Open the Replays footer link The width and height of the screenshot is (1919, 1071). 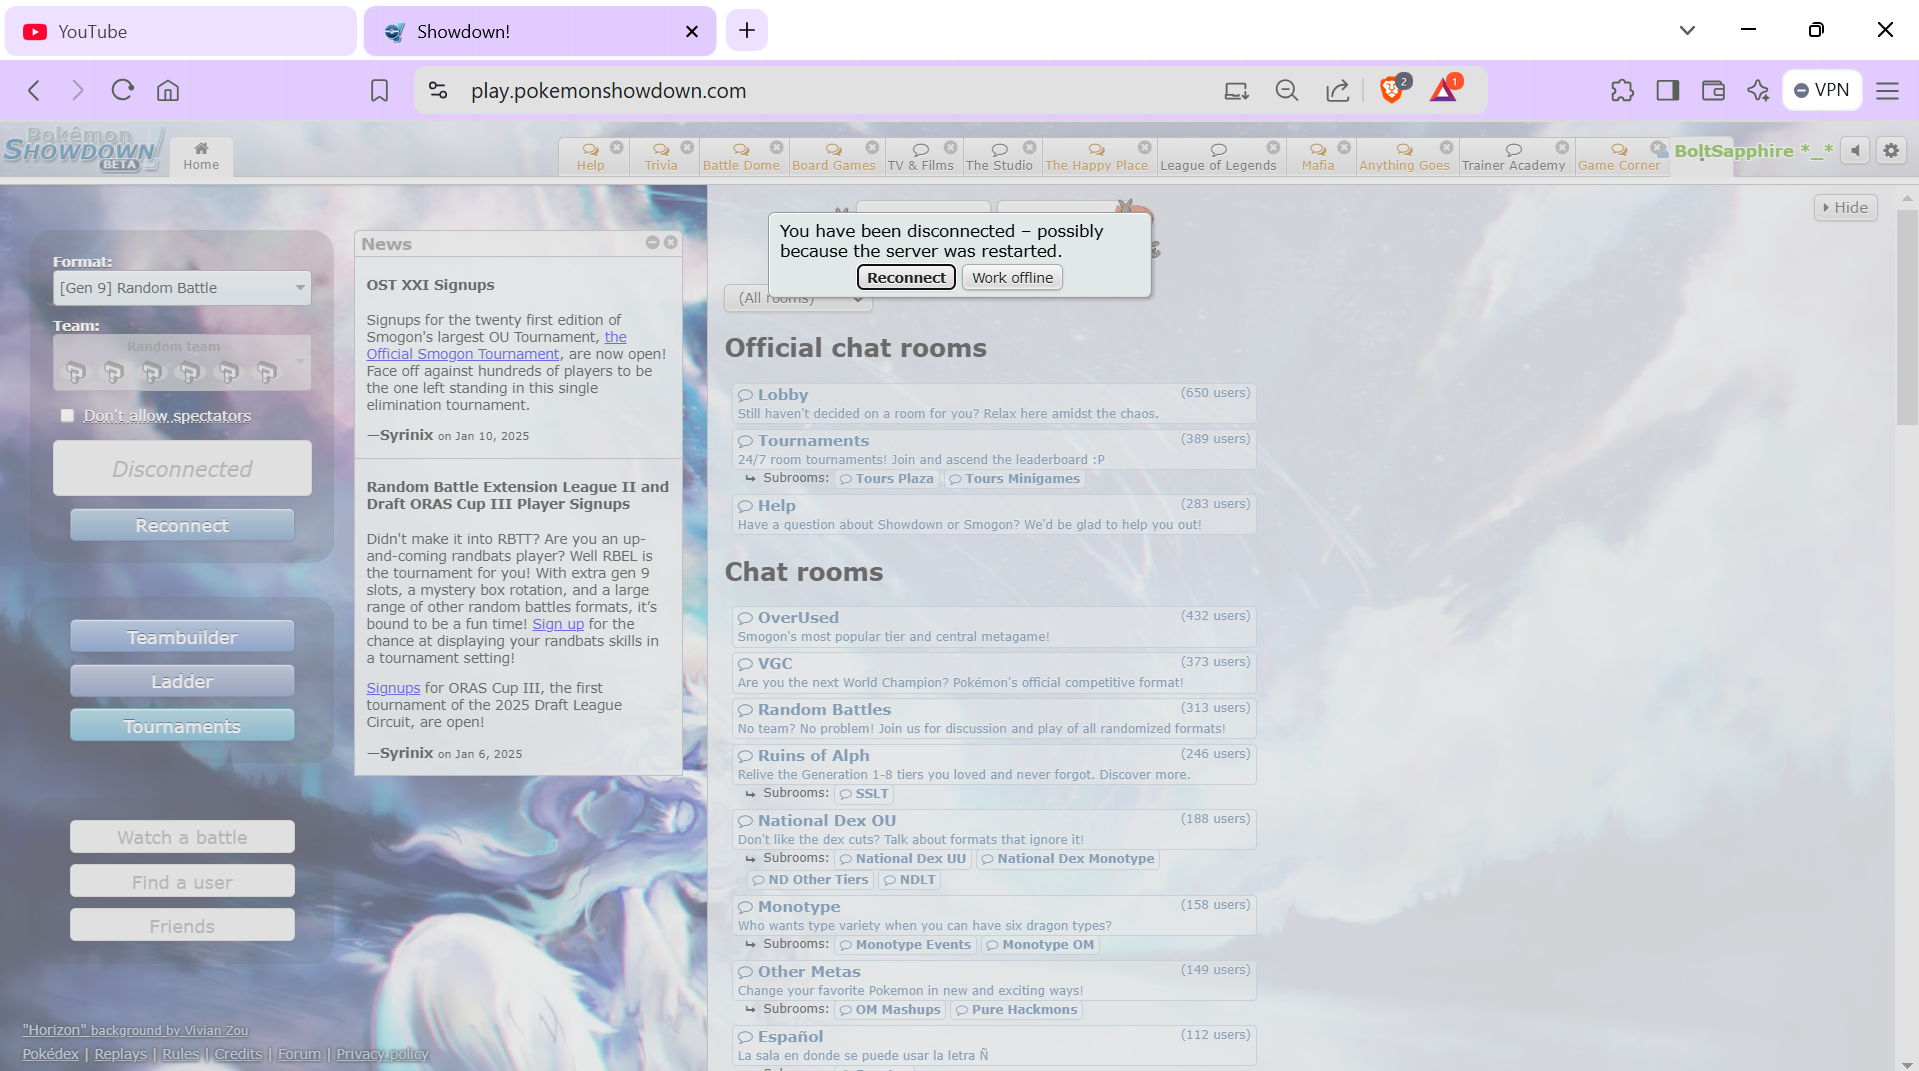pyautogui.click(x=121, y=1054)
